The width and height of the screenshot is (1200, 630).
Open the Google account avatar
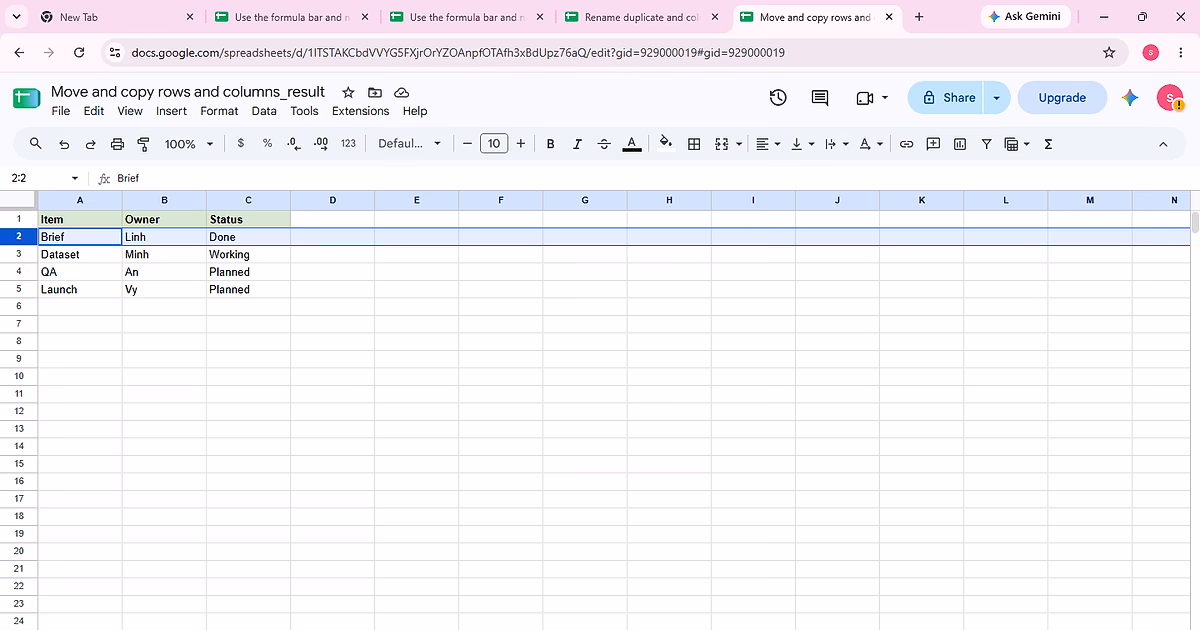coord(1170,97)
